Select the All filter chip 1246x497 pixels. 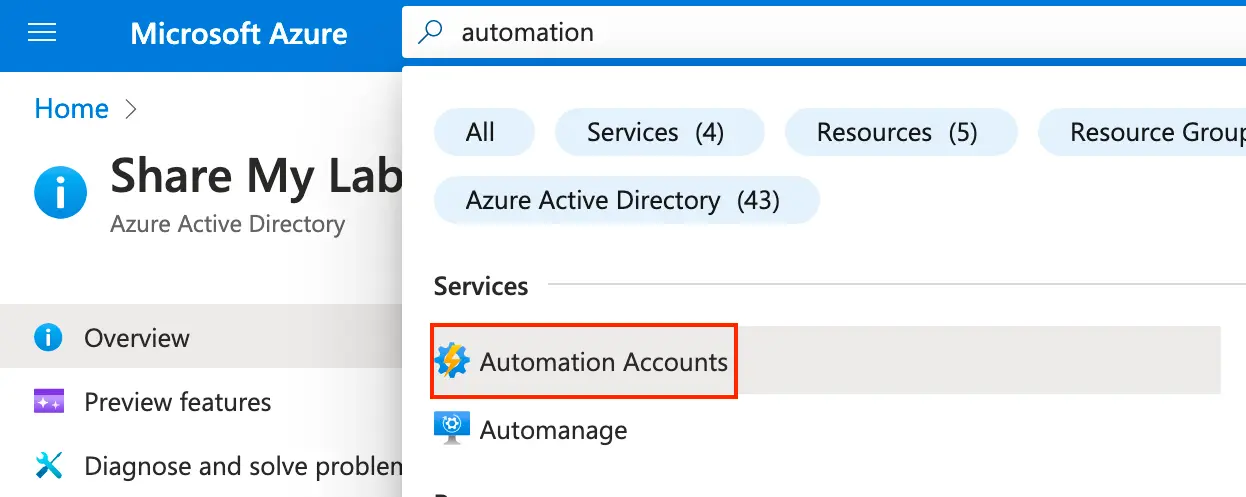click(x=481, y=132)
